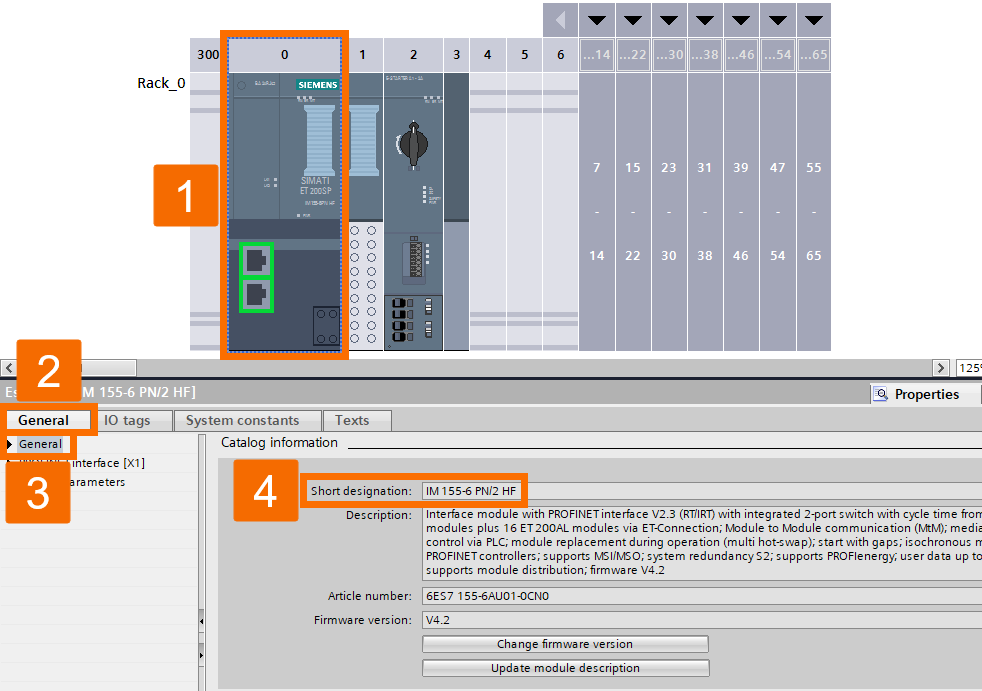Screen dimensions: 982x691
Task: Open the zoom level 125% dropdown
Action: 969,368
